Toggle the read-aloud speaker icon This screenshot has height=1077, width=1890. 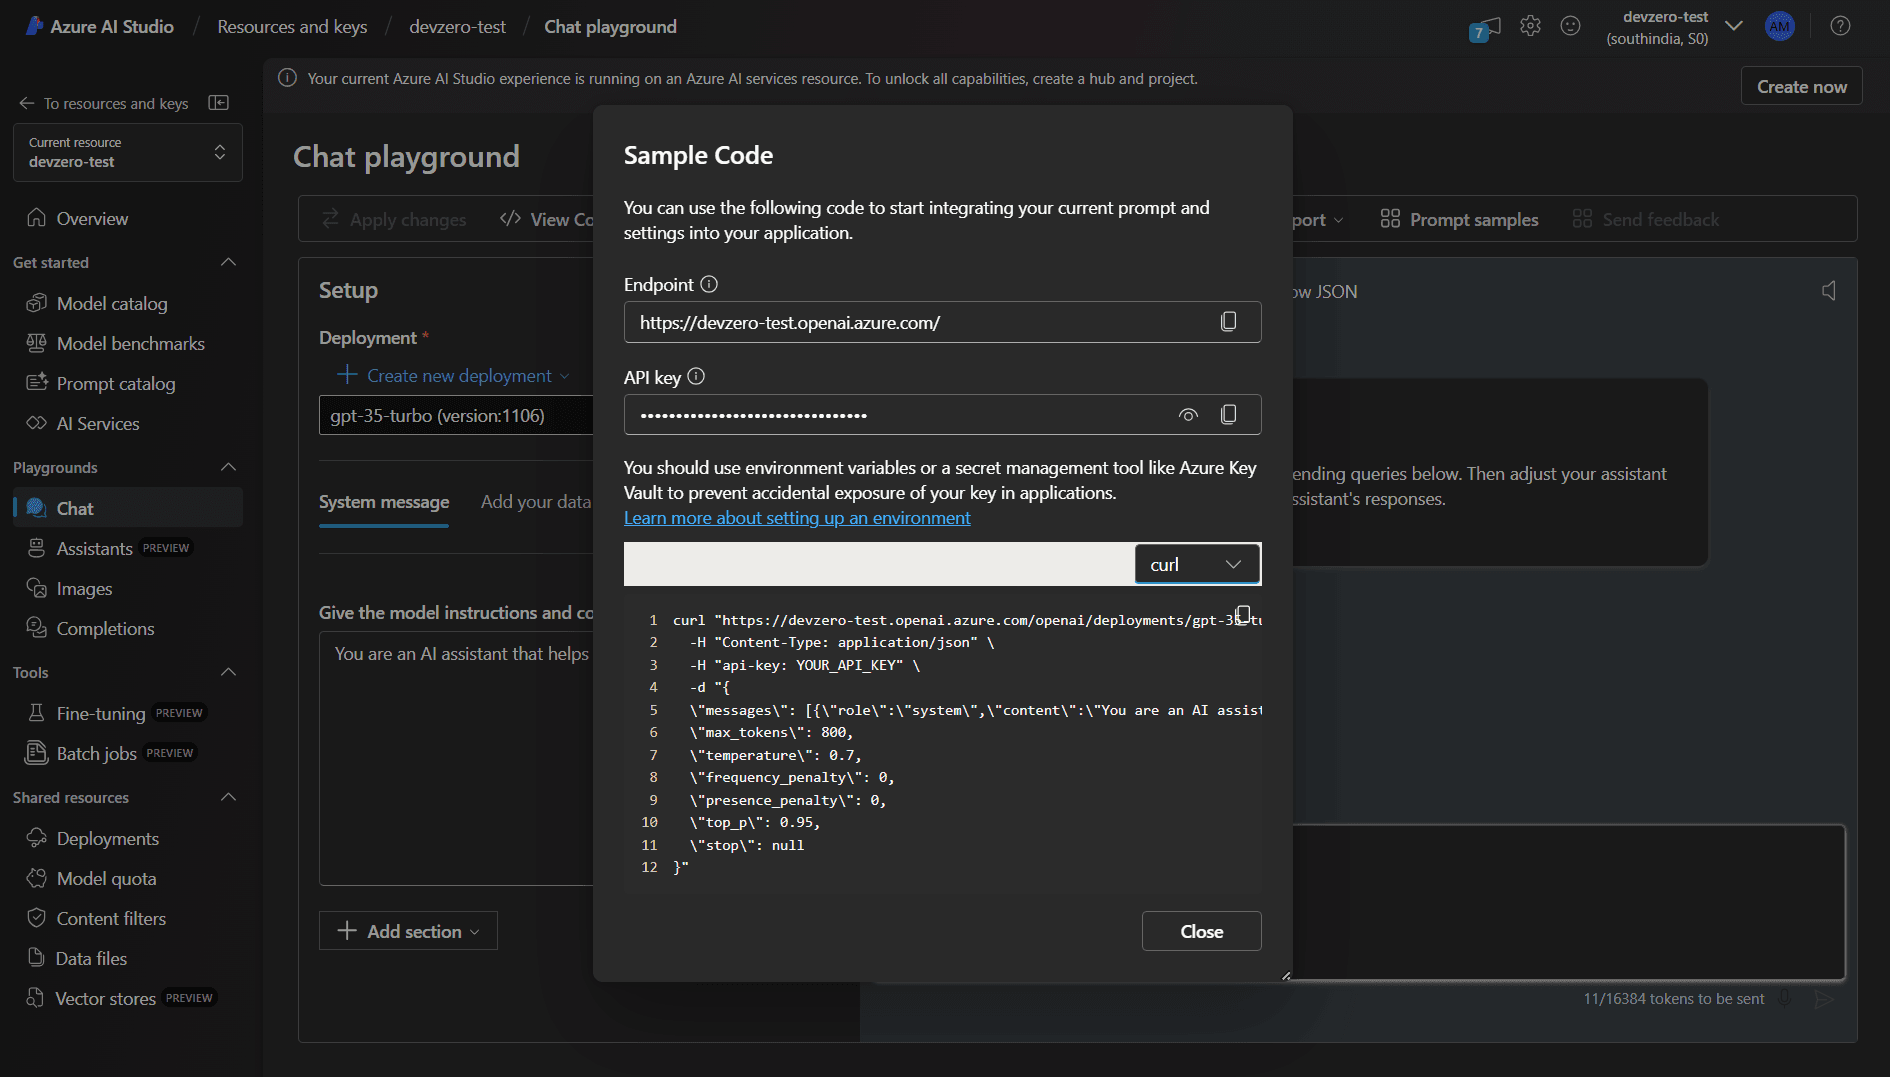click(x=1830, y=291)
